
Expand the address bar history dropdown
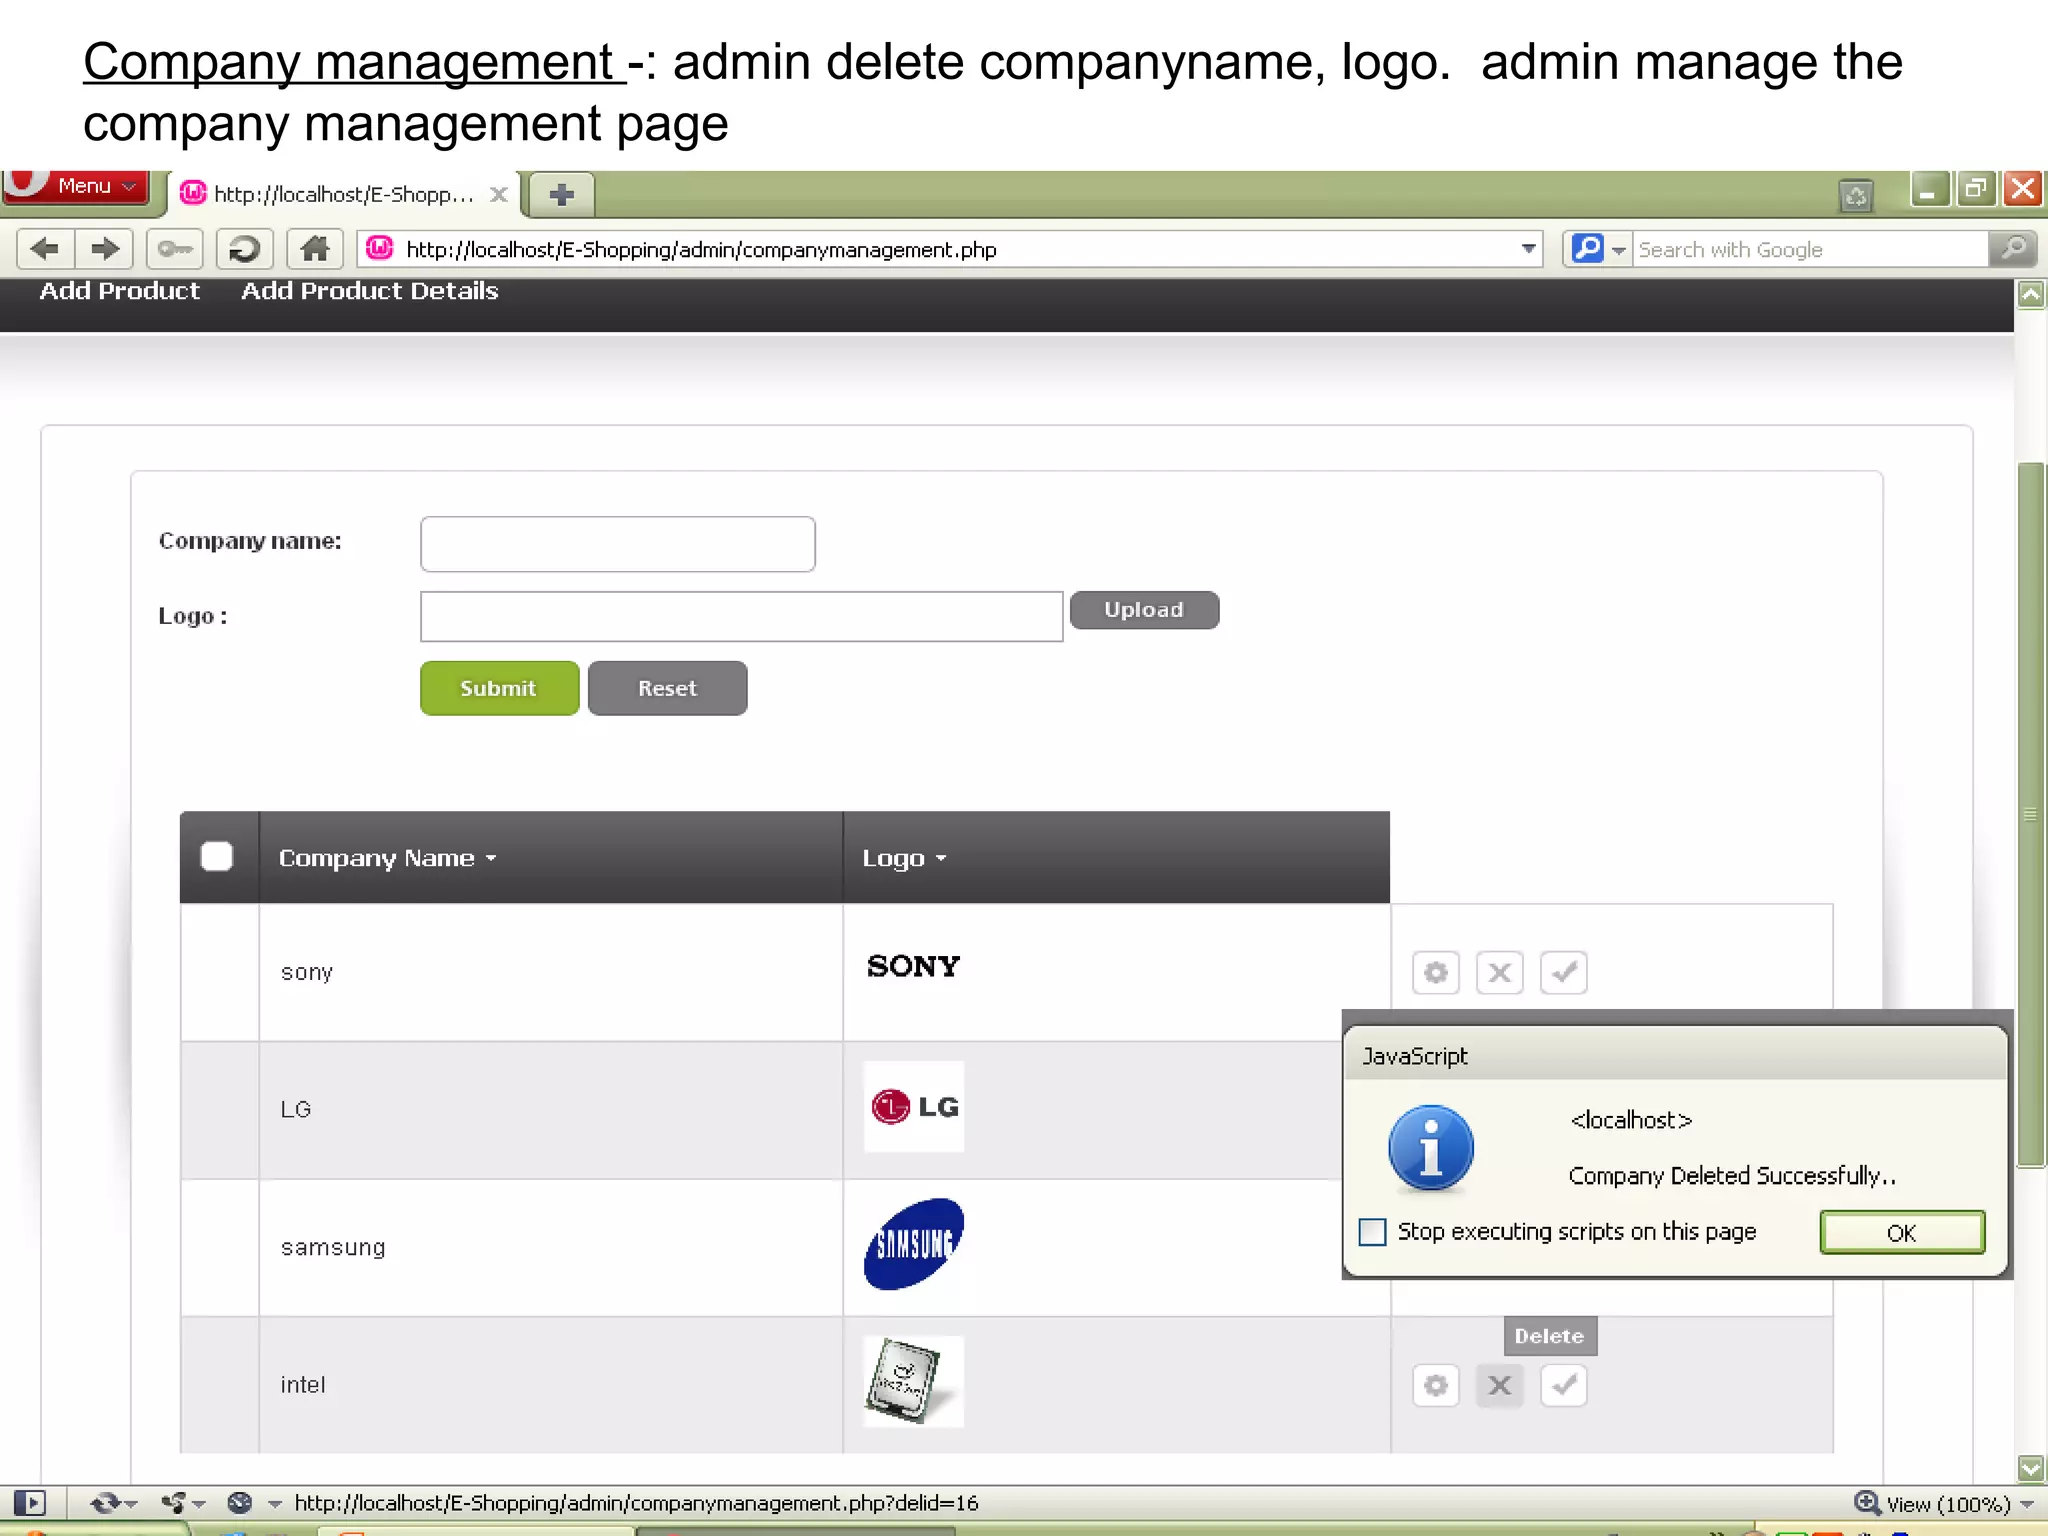tap(1528, 249)
